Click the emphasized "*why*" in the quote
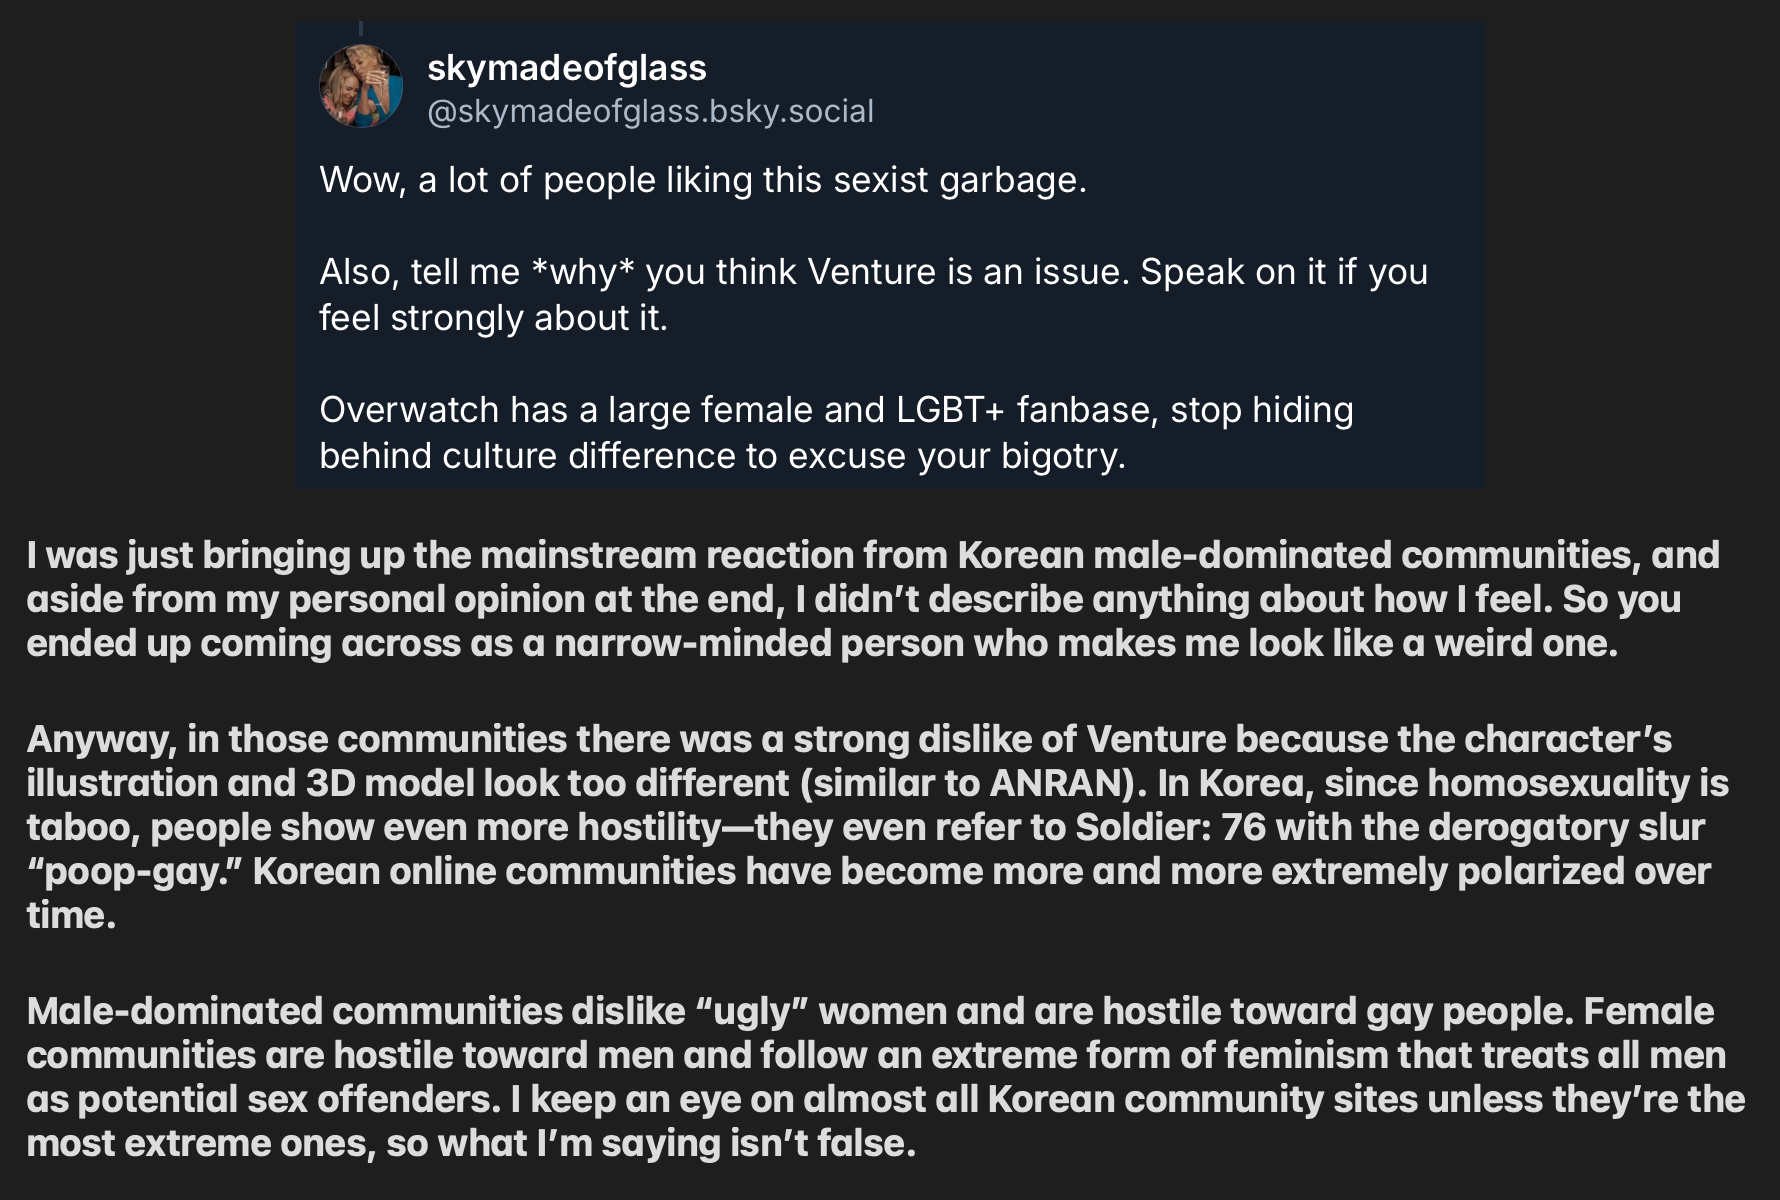 [x=583, y=272]
